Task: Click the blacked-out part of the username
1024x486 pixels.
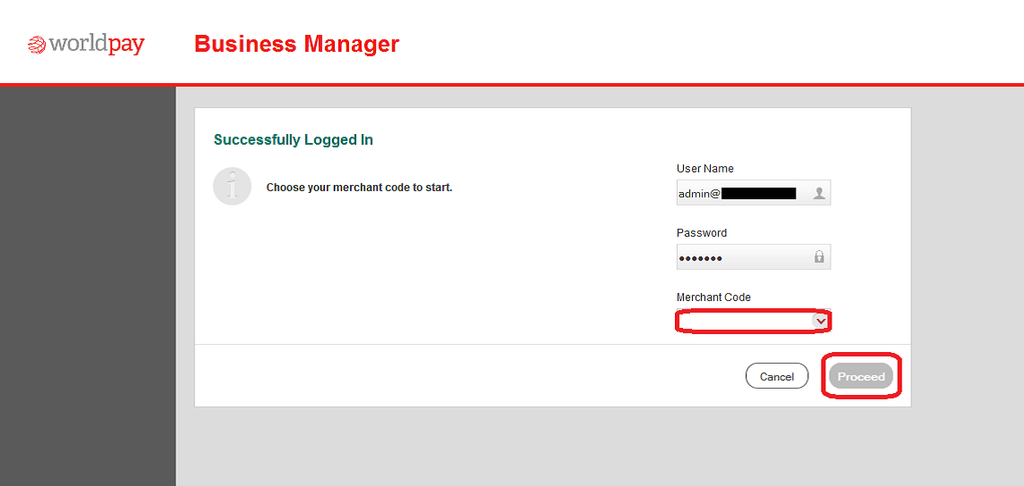Action: (x=758, y=193)
